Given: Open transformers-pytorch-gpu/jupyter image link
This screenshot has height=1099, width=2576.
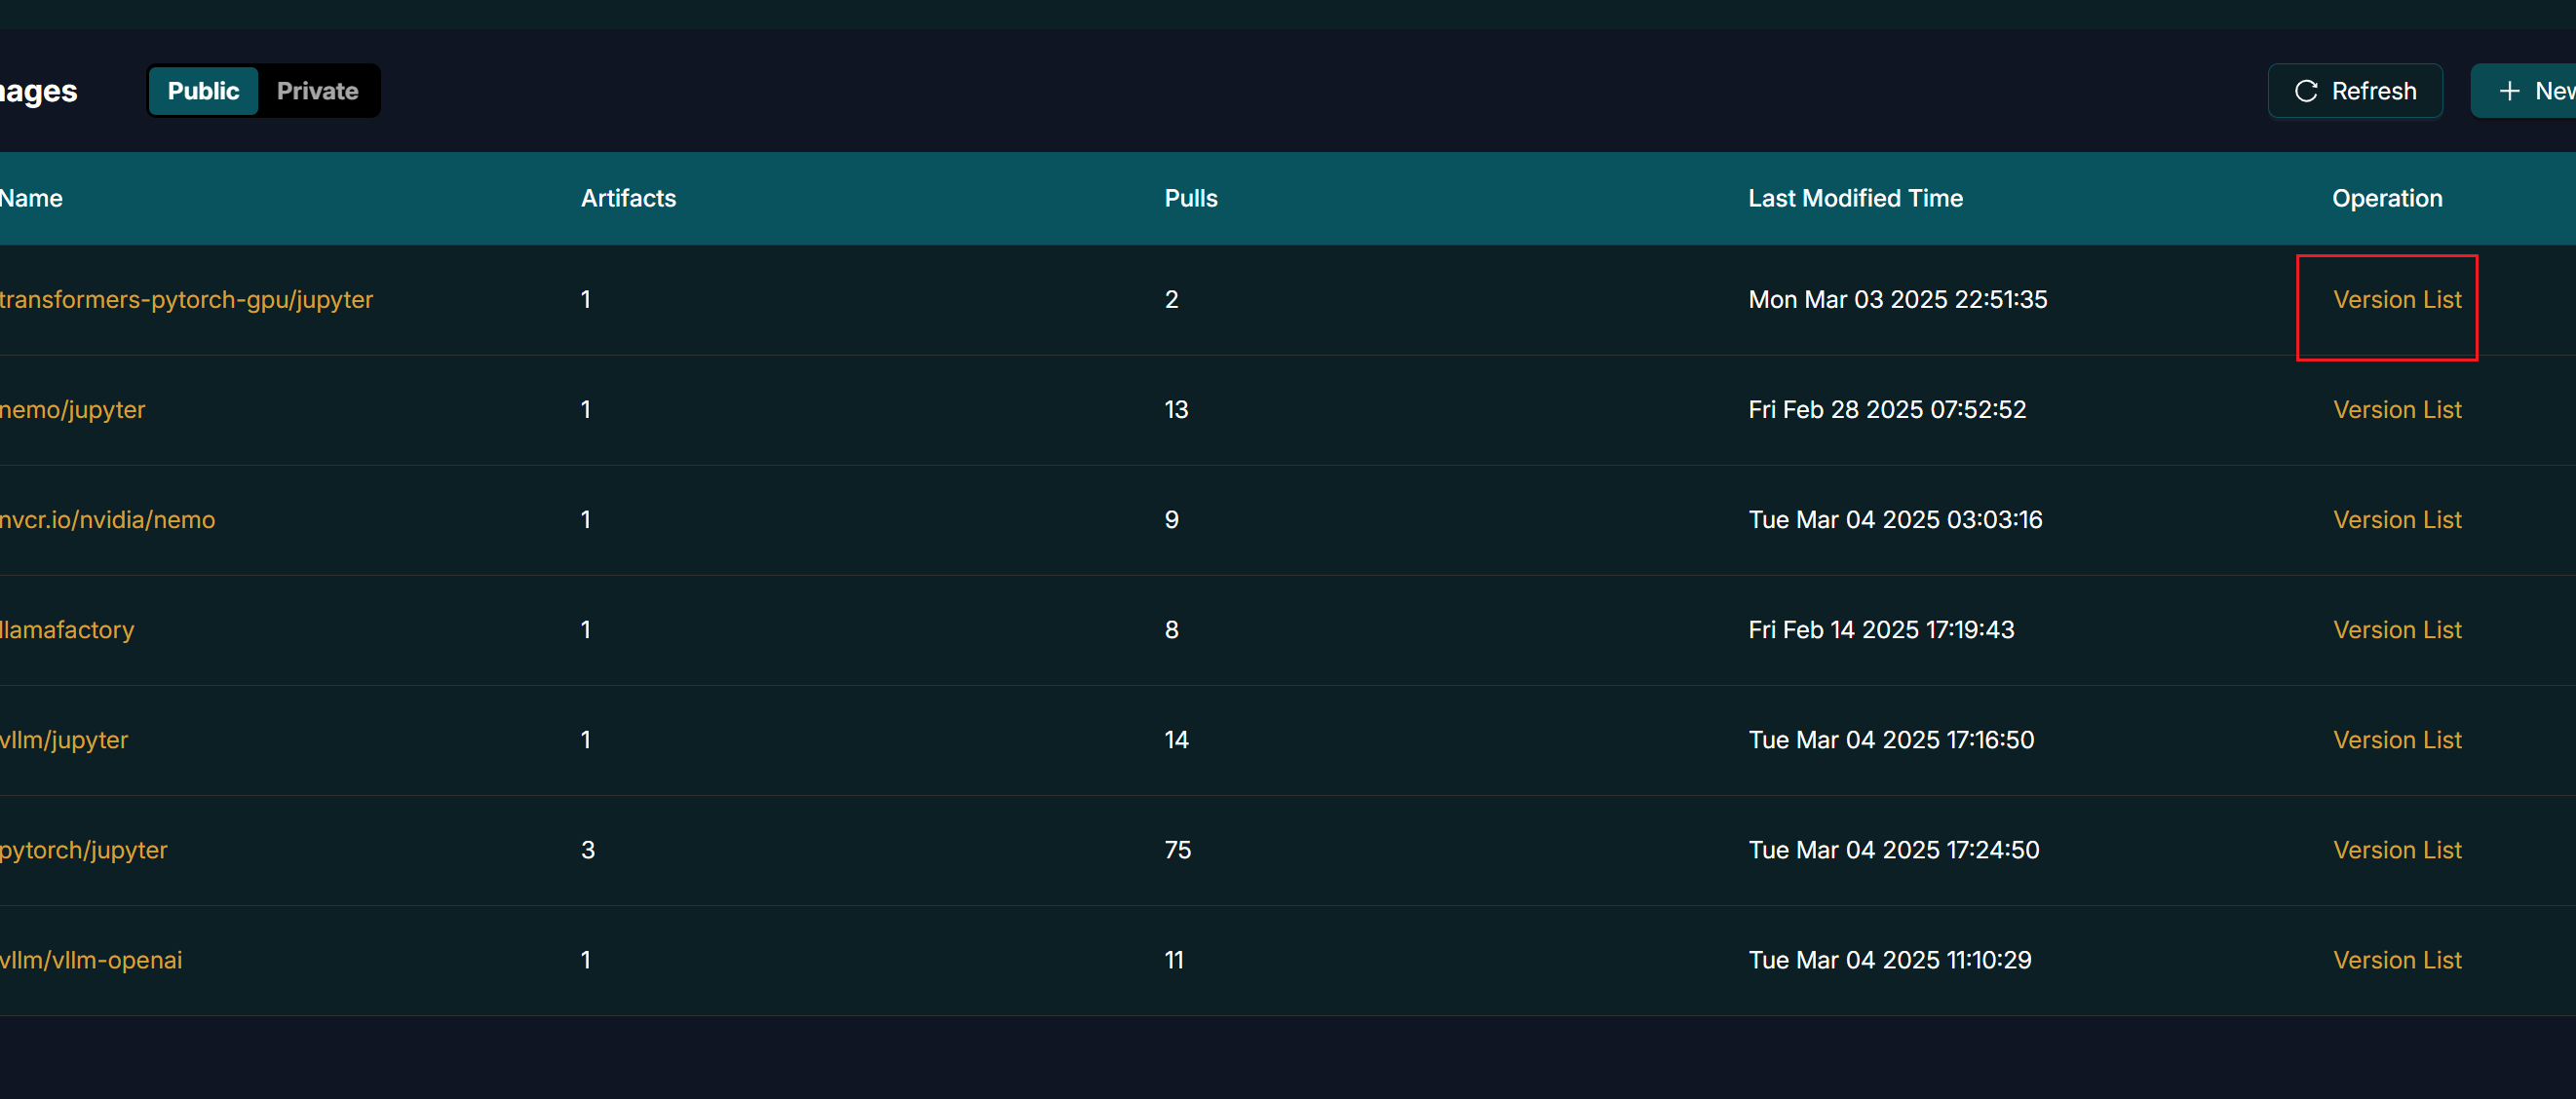Looking at the screenshot, I should tap(186, 299).
